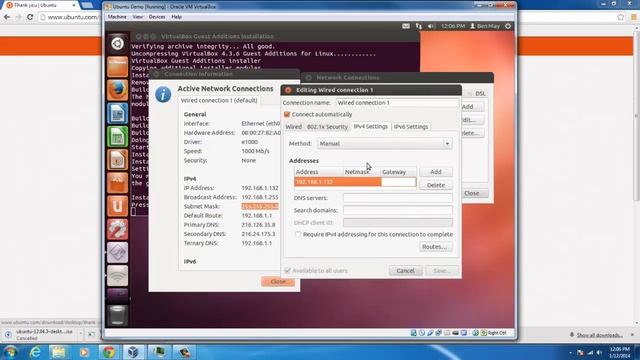The width and height of the screenshot is (640, 360).
Task: Open System Settings from the launcher
Action: click(118, 229)
